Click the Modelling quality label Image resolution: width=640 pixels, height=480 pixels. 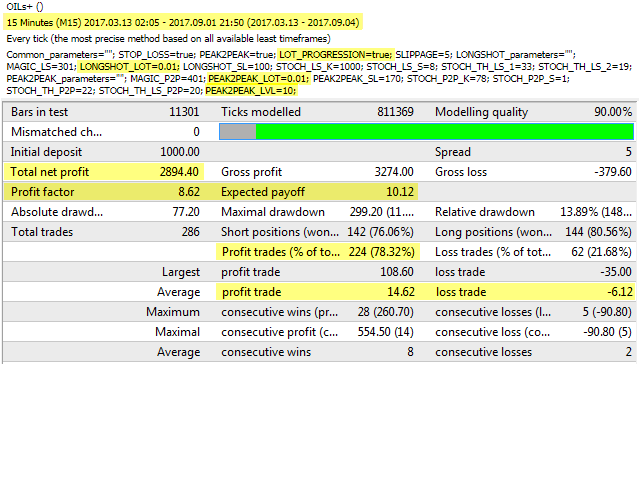482,112
